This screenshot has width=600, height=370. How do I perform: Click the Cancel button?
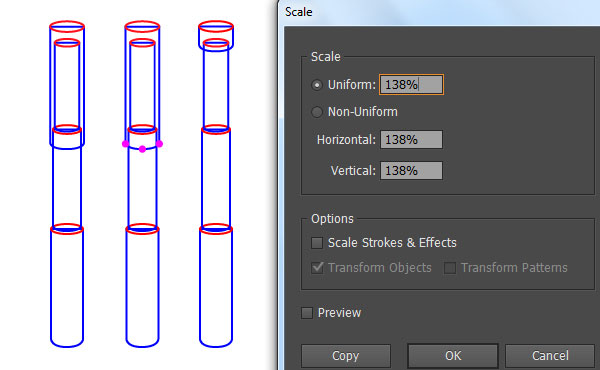point(550,355)
